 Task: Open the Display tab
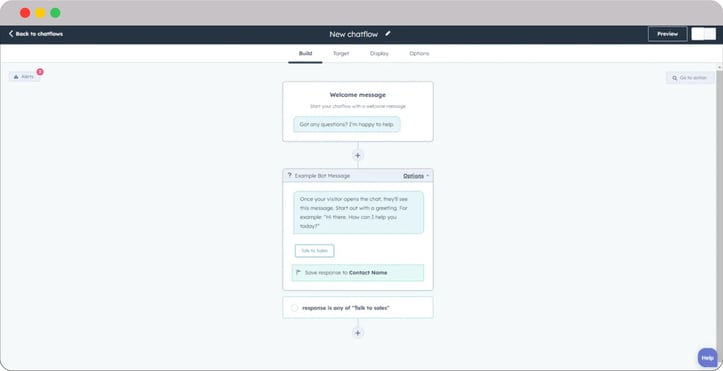(x=379, y=53)
